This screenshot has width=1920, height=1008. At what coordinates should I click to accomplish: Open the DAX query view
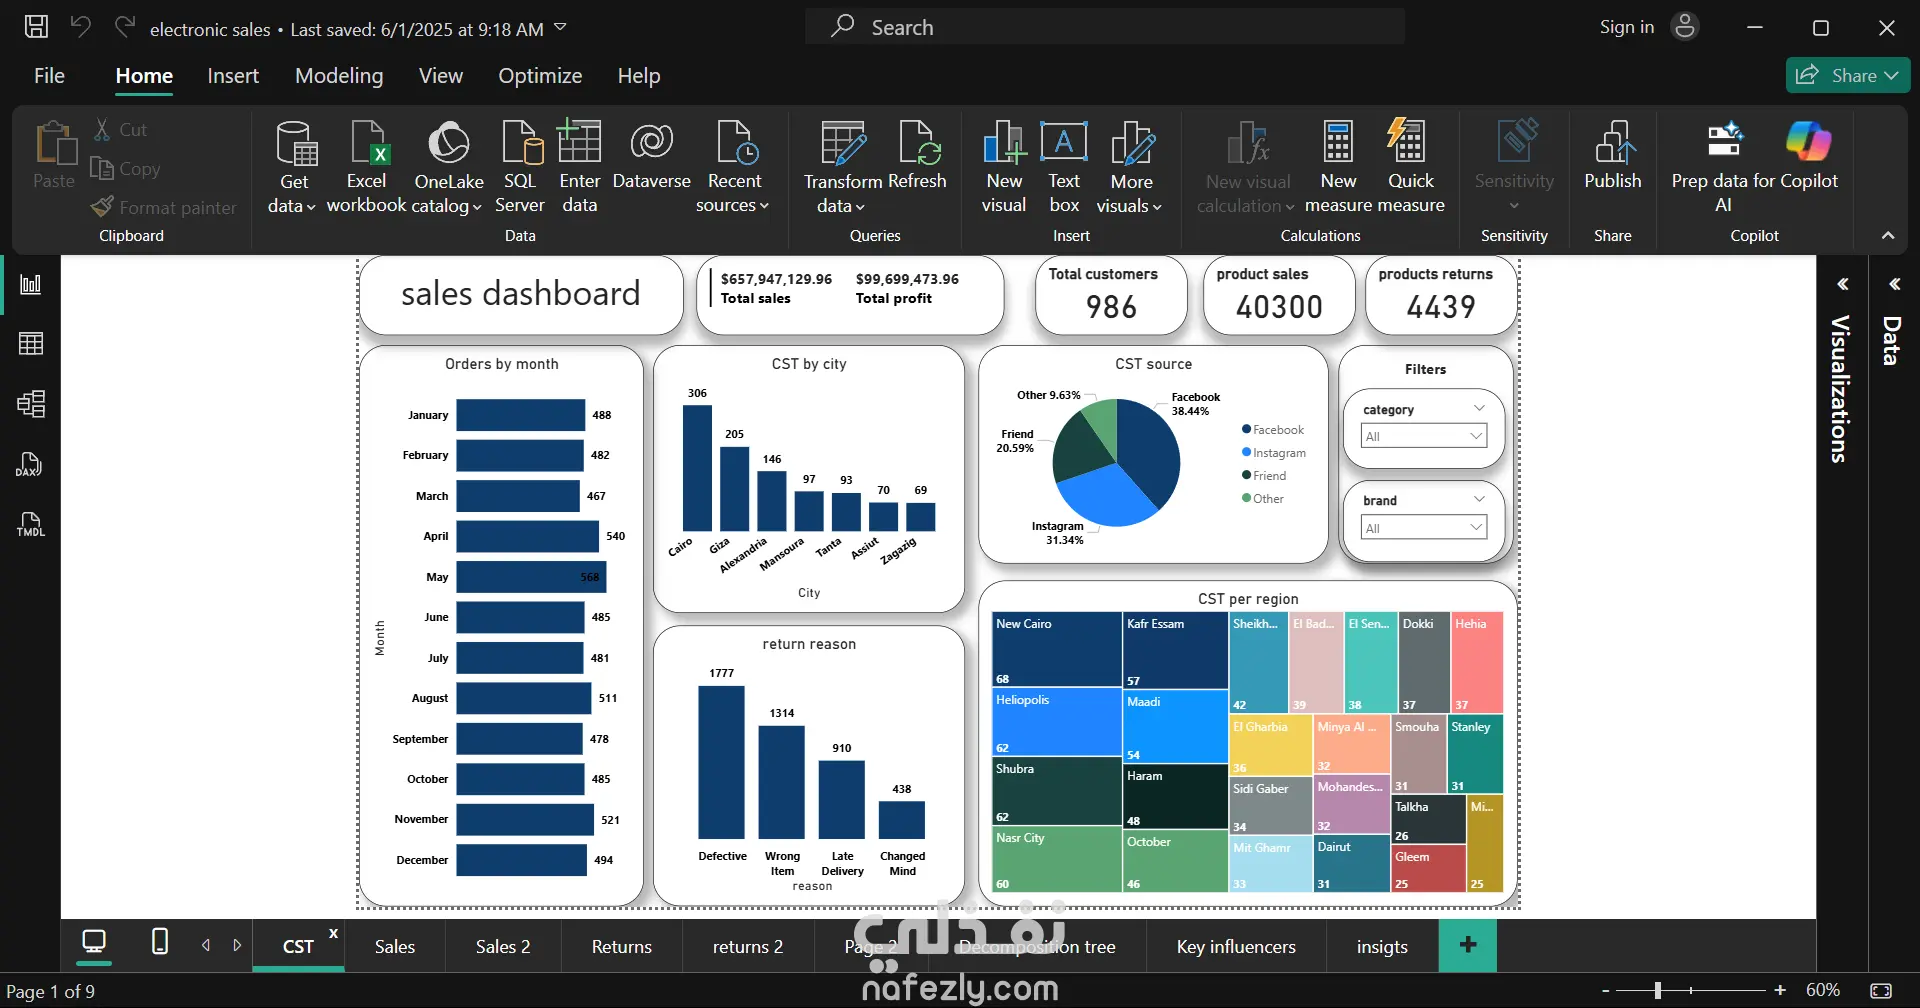coord(30,464)
